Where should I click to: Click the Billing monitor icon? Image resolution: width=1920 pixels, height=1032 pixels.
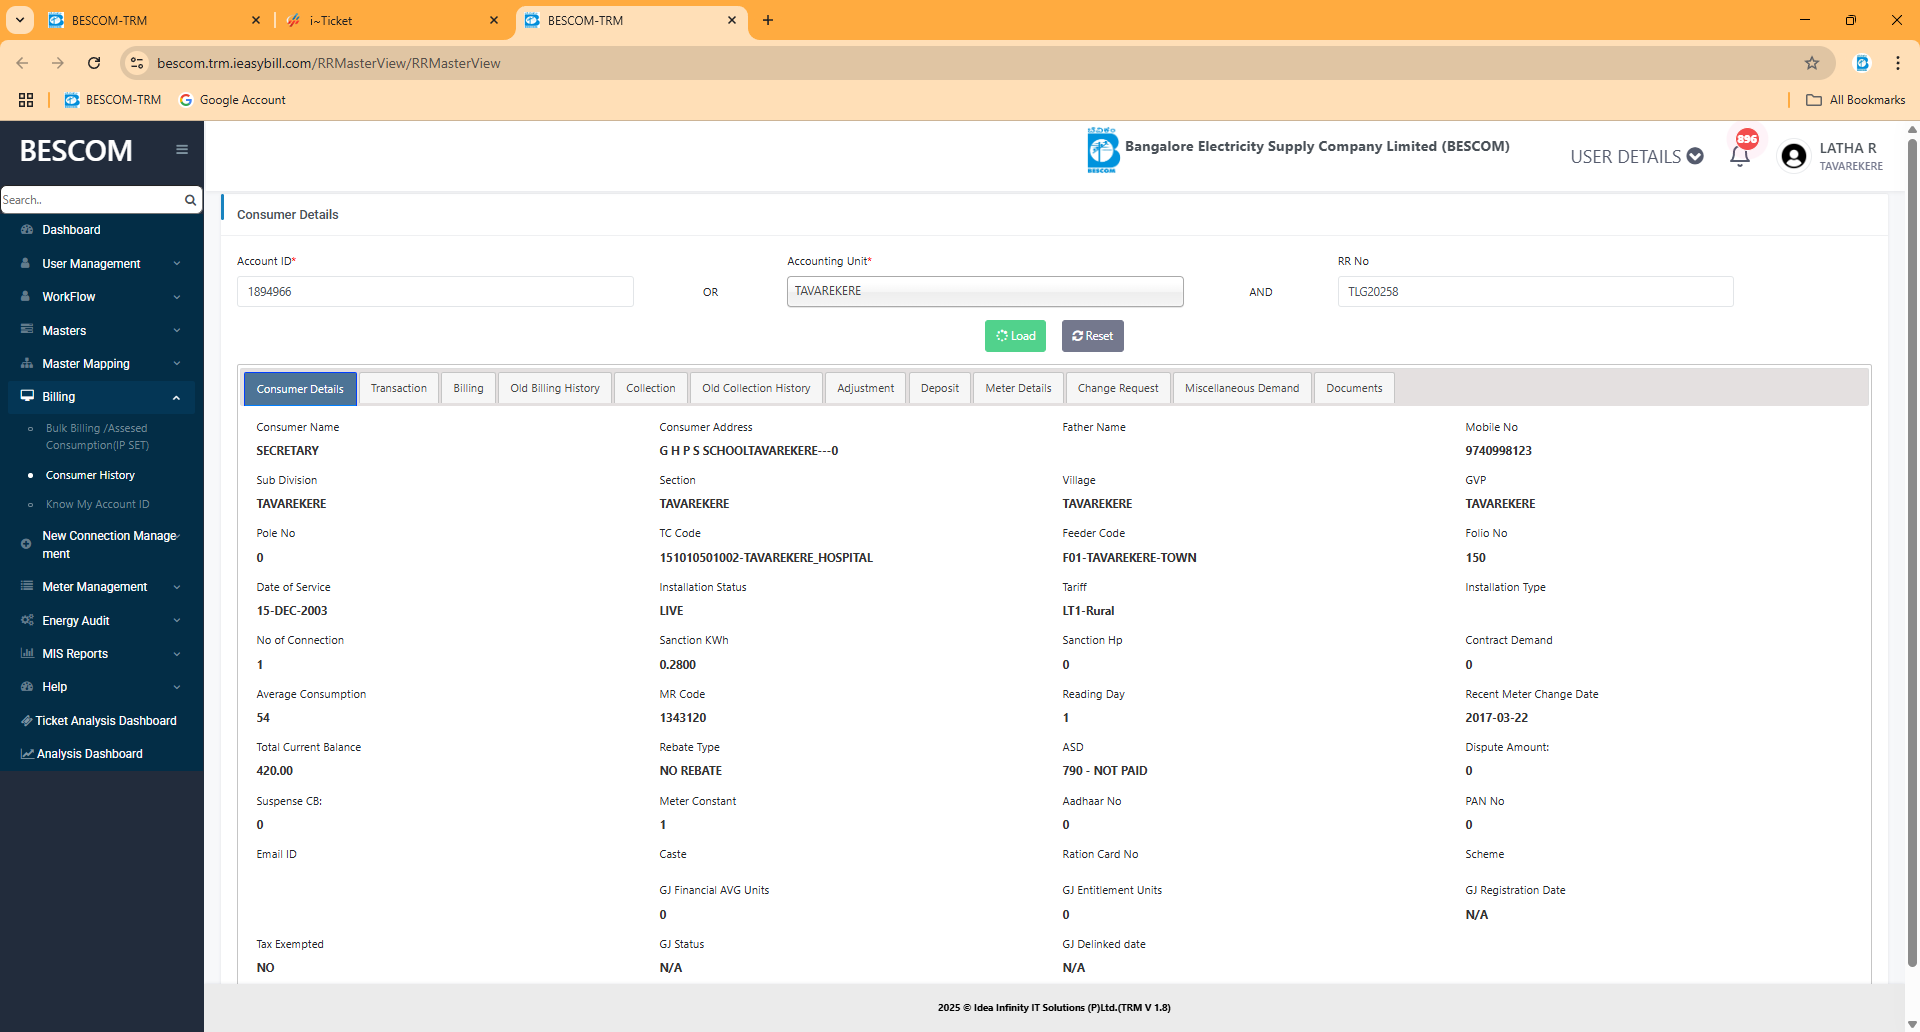27,396
